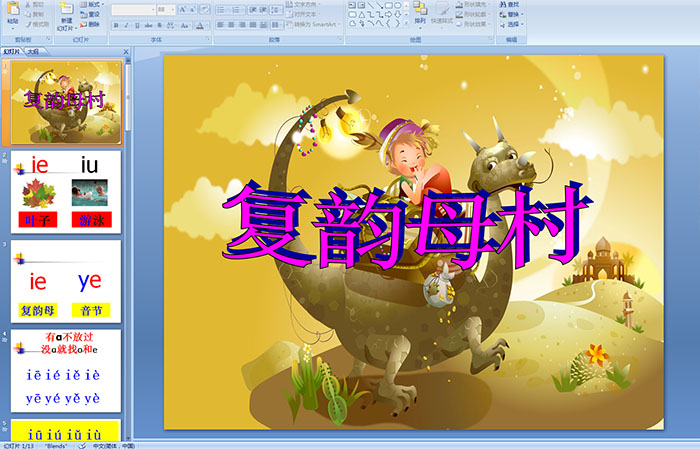This screenshot has width=700, height=449.
Task: Select the slide 3 thumbnail with ie ye
Action: click(66, 282)
